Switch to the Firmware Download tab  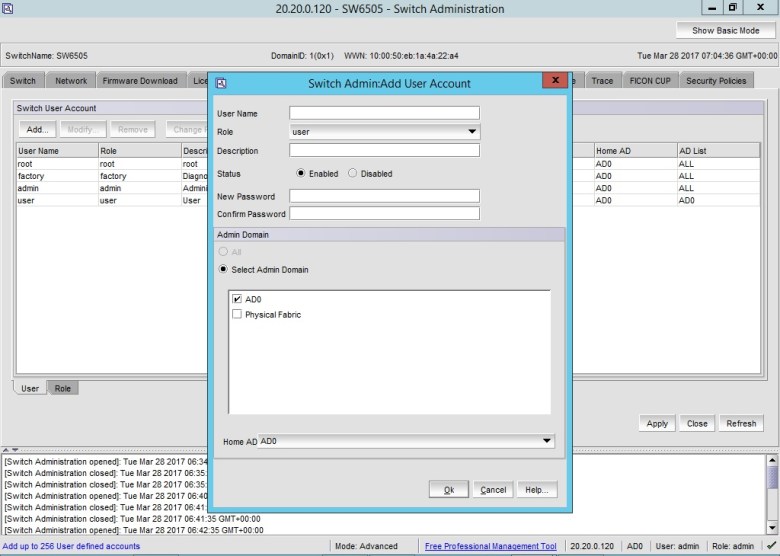(140, 81)
